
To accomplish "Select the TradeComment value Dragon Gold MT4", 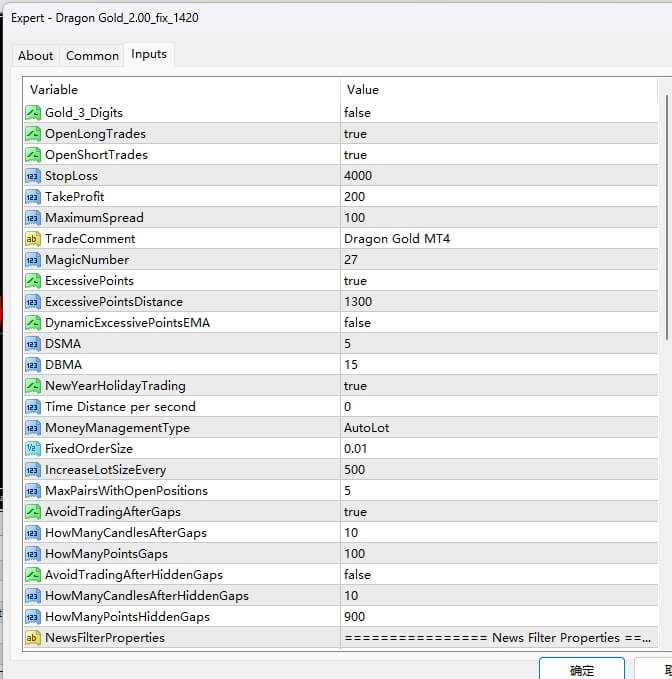I will coord(397,239).
